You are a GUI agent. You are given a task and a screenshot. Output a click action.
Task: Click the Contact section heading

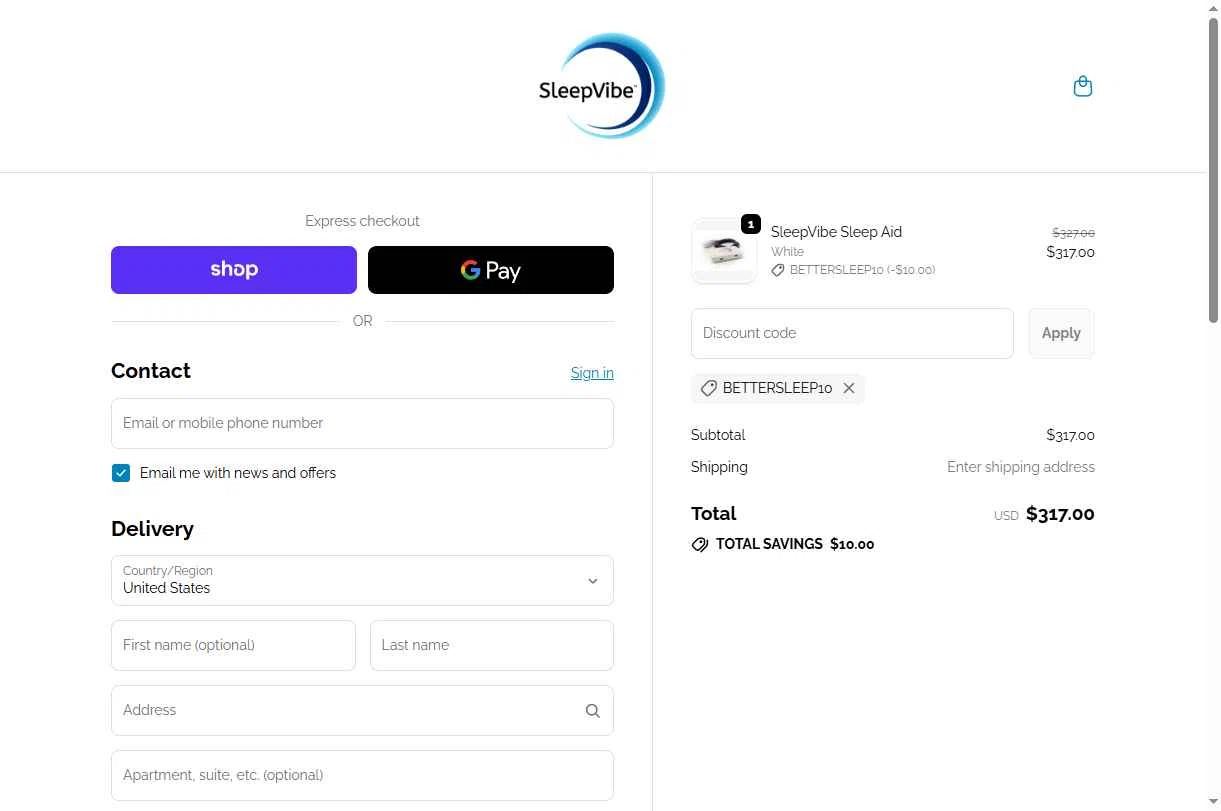click(151, 371)
